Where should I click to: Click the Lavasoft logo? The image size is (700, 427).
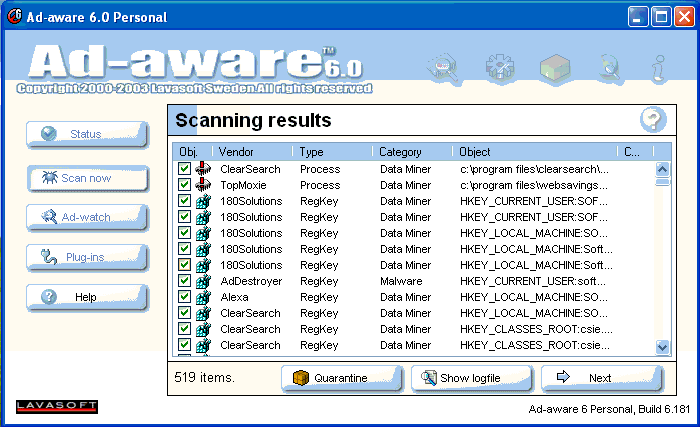click(x=57, y=405)
